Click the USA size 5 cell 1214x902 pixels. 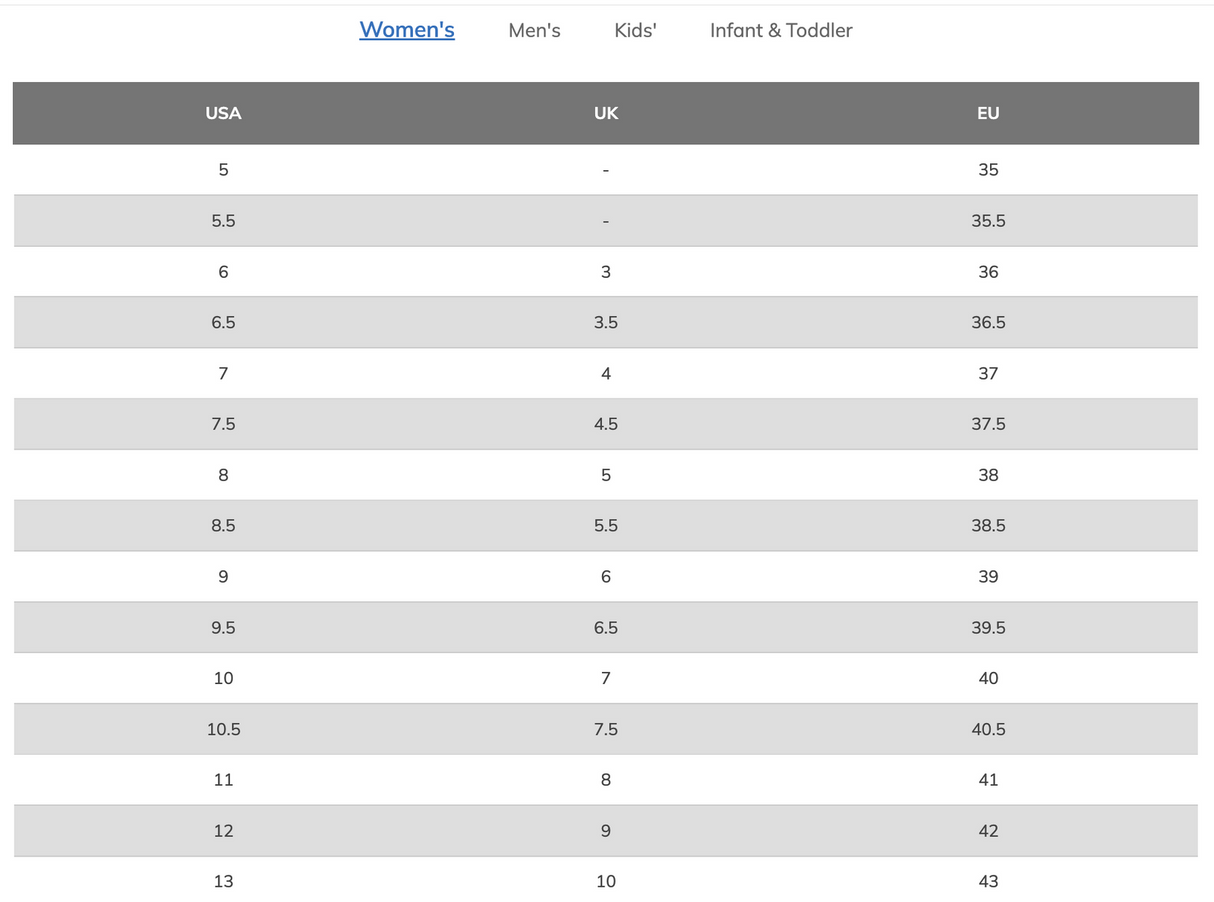223,170
